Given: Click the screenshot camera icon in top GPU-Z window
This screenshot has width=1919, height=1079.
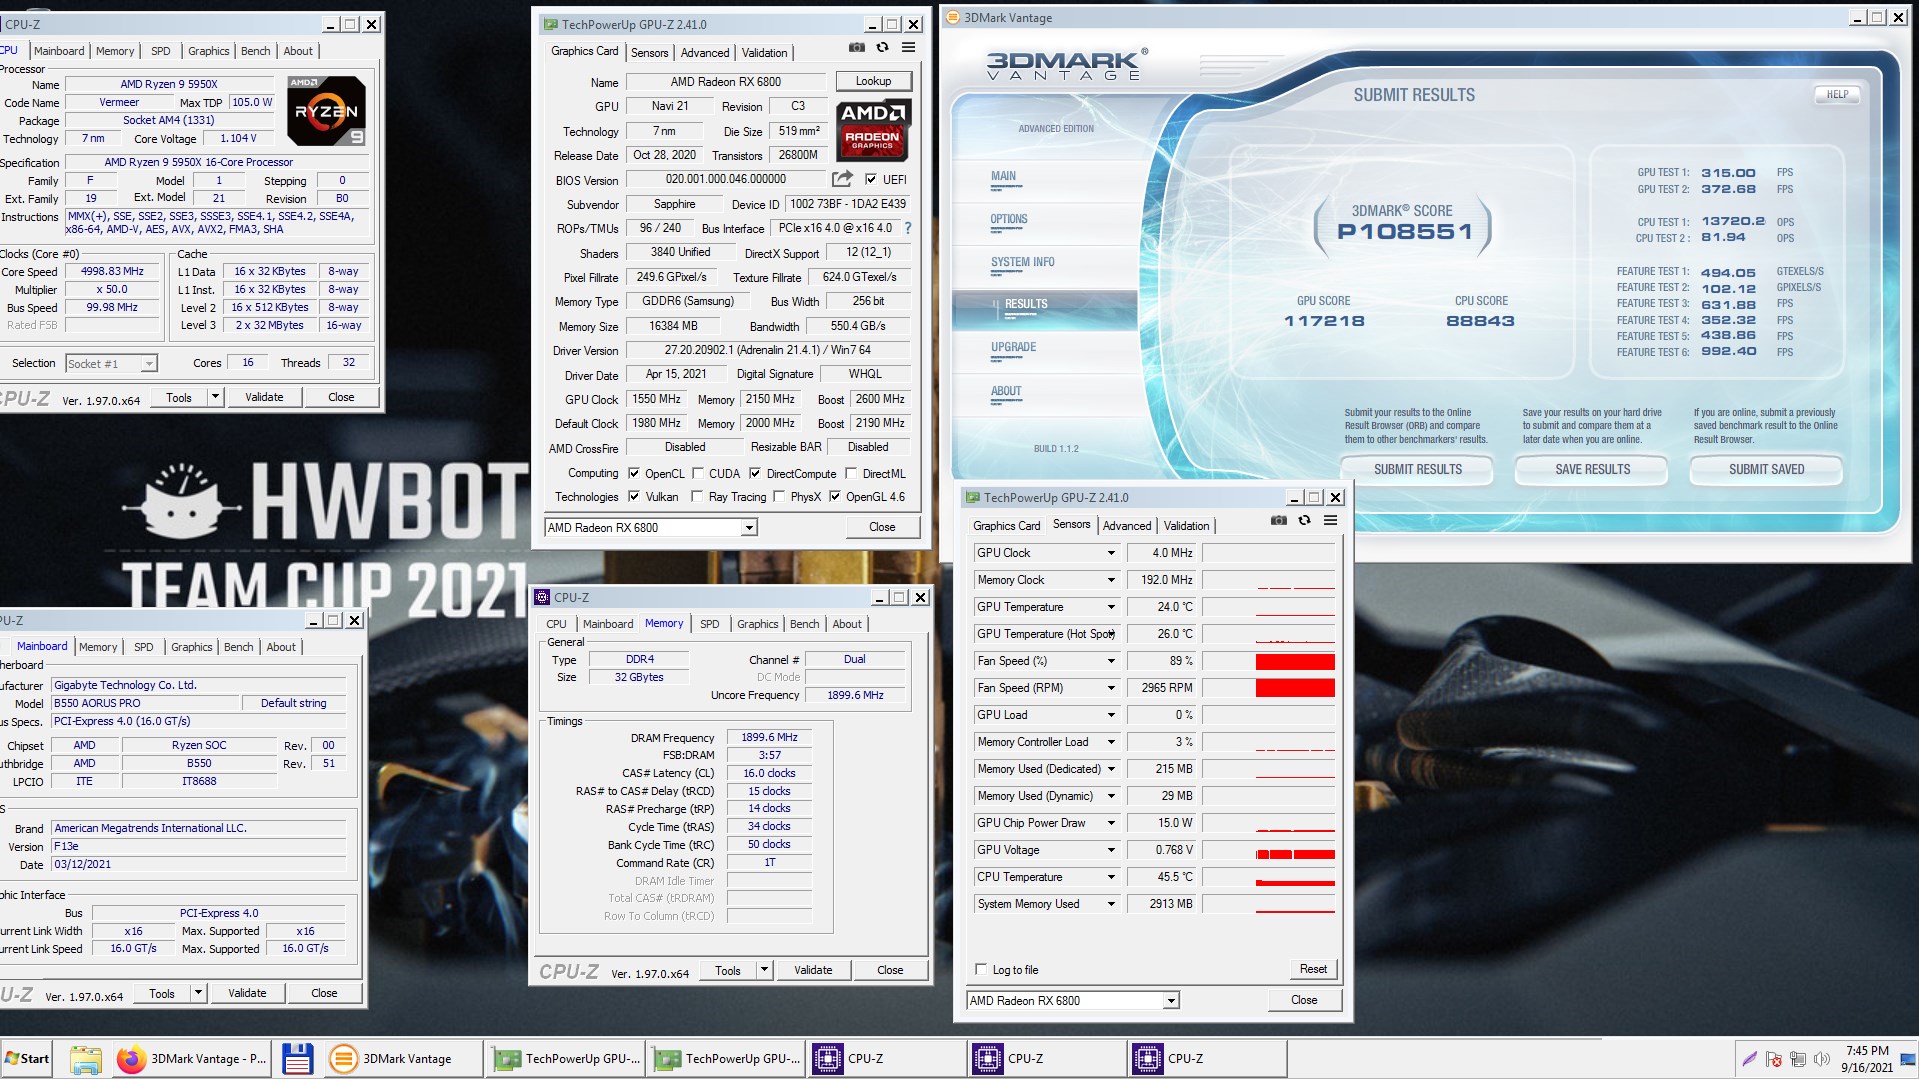Looking at the screenshot, I should tap(857, 47).
